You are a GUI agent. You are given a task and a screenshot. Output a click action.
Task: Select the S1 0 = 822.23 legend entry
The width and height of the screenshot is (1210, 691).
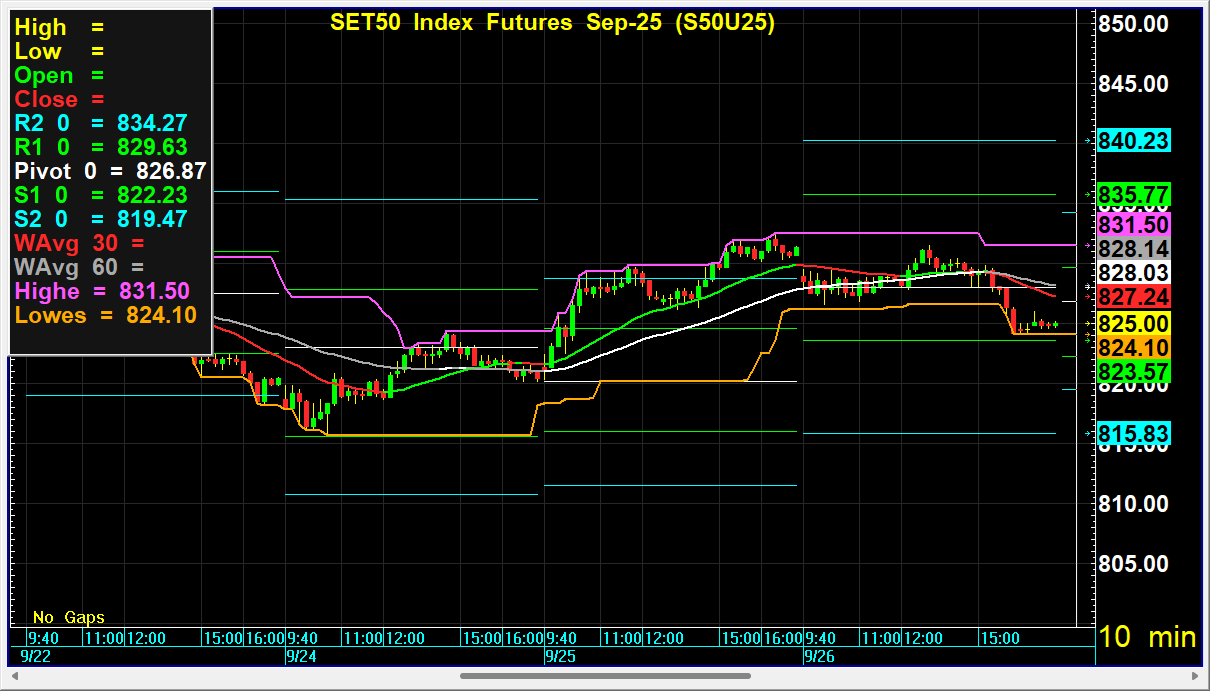101,195
